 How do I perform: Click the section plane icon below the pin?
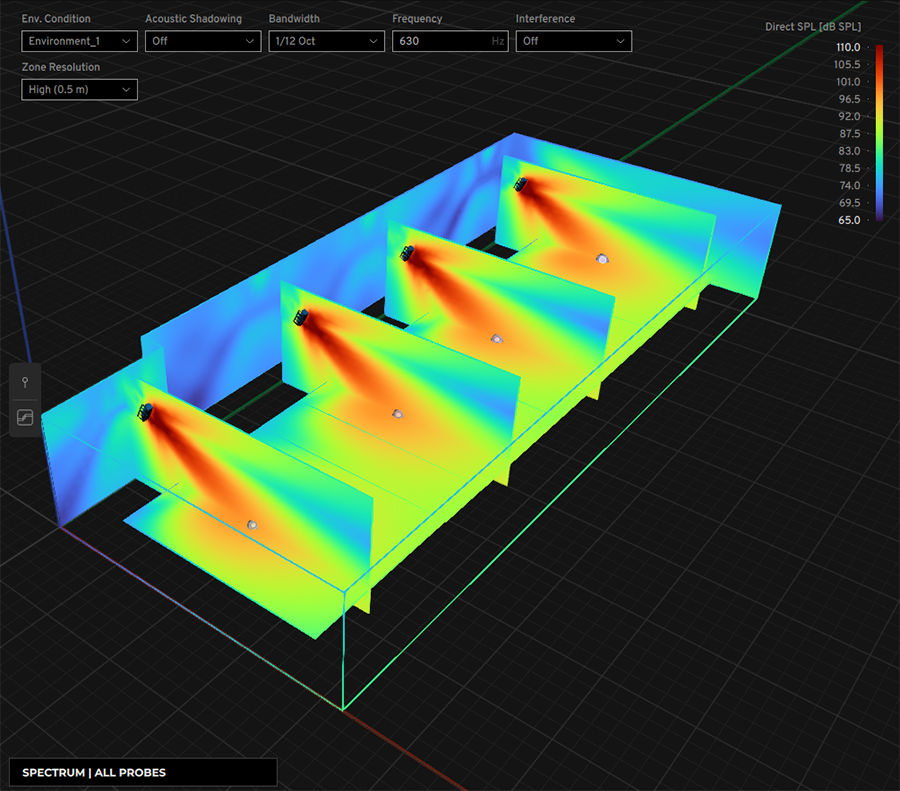click(x=25, y=418)
